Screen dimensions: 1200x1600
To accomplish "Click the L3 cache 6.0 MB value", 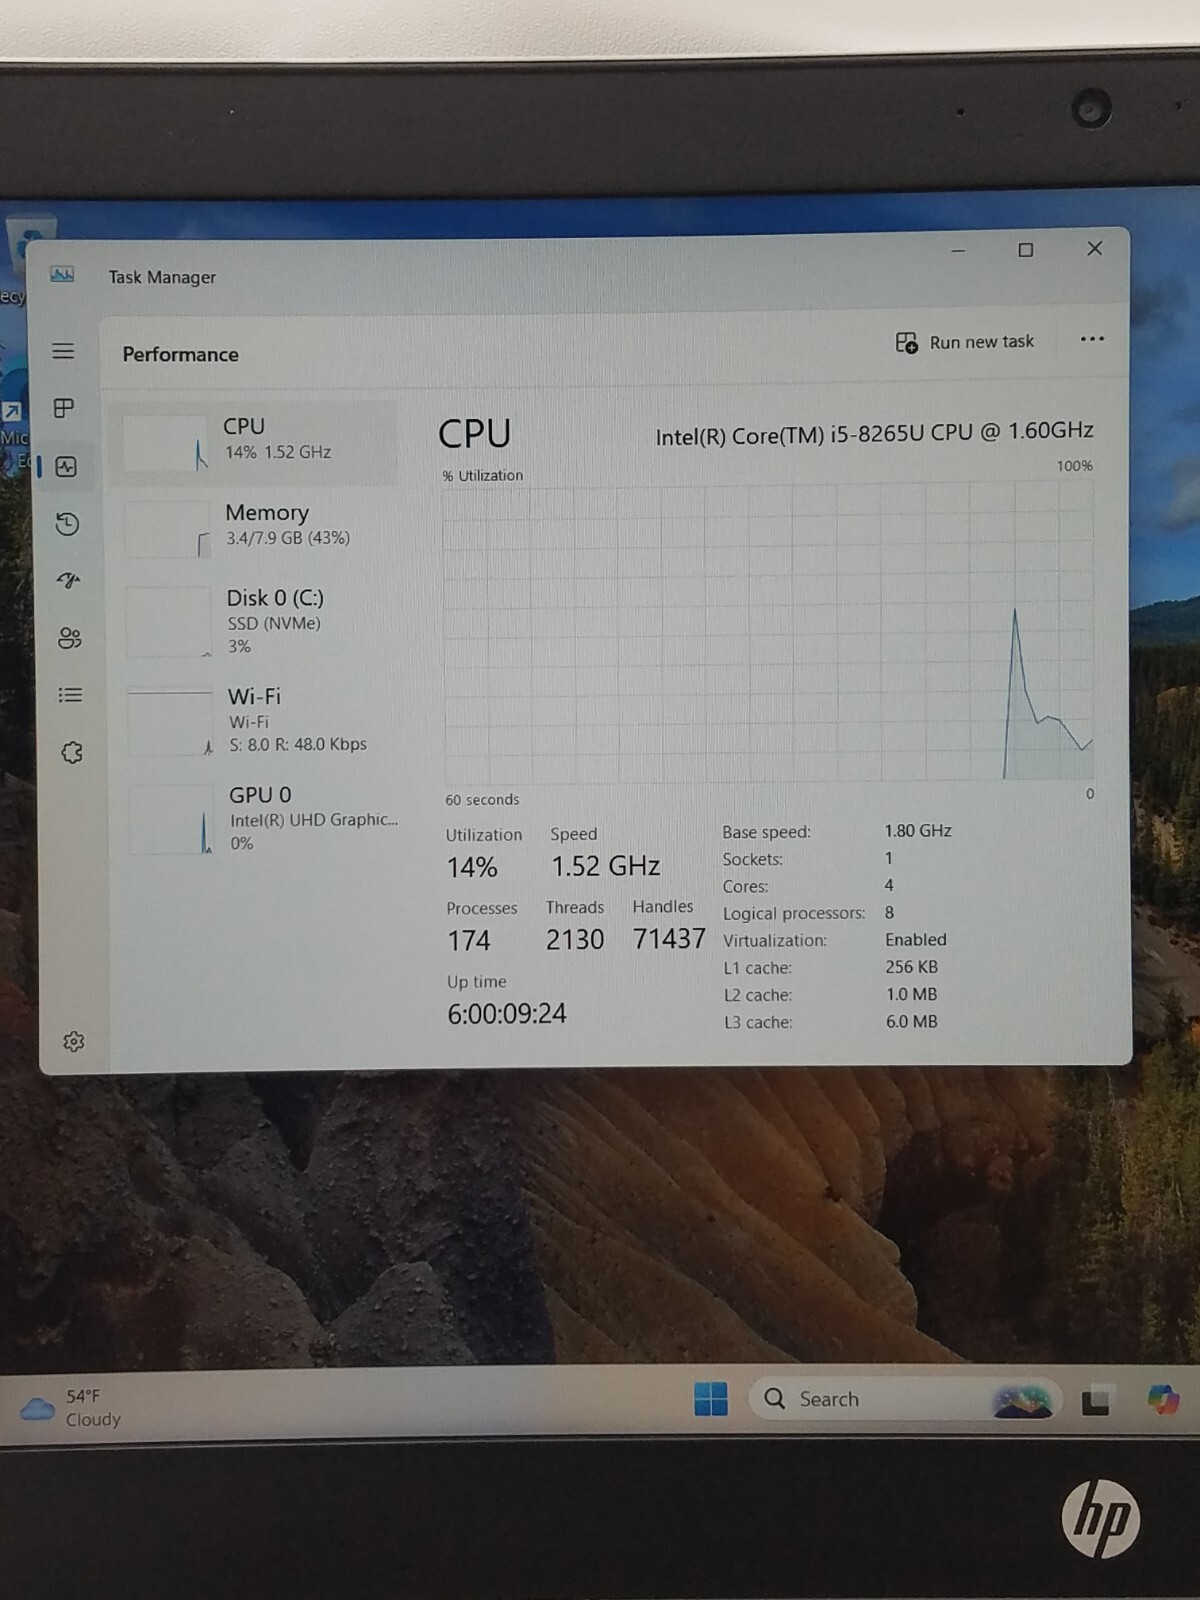I will pyautogui.click(x=912, y=1022).
